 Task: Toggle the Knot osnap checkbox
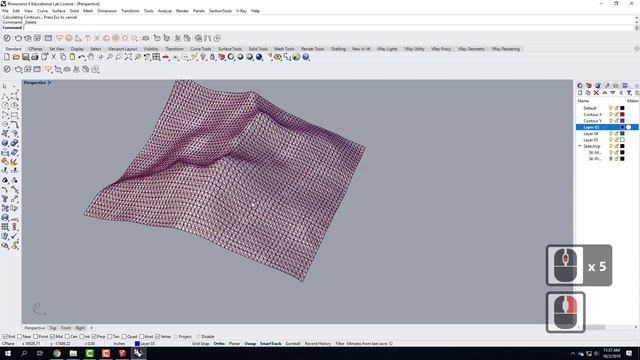click(142, 337)
